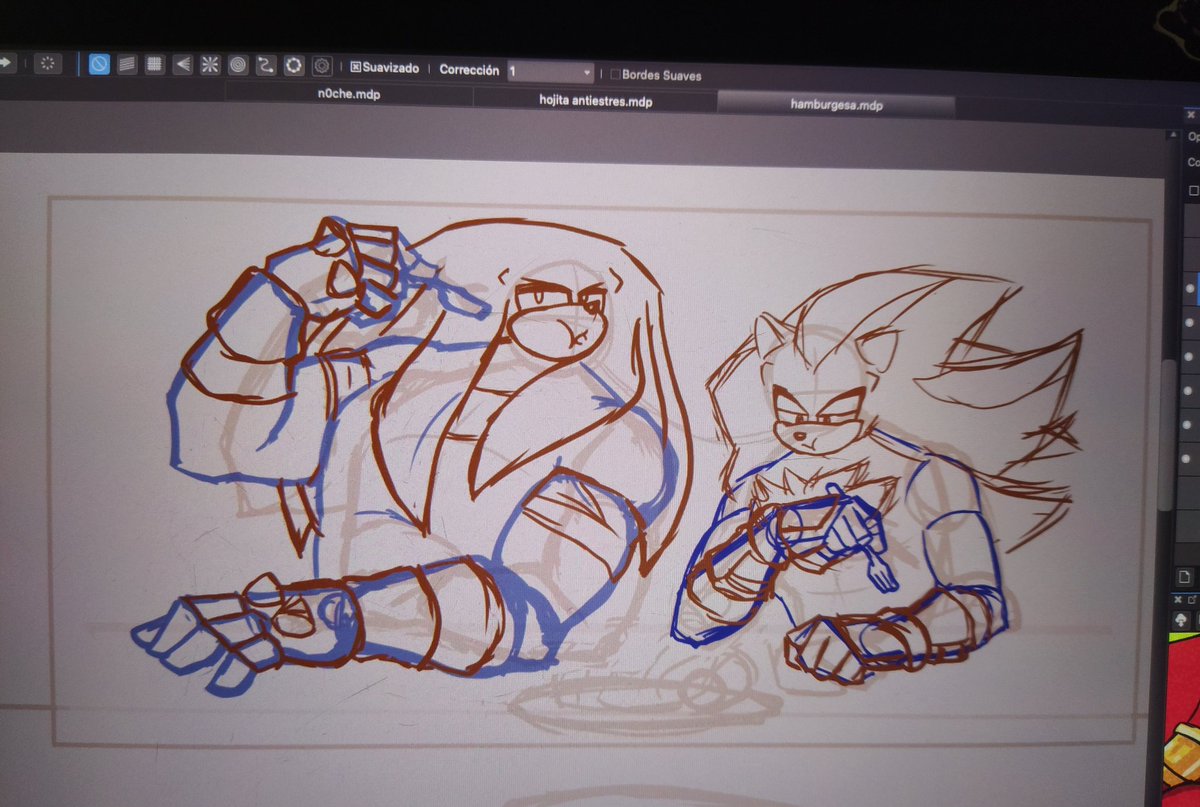Enable the Curve snap guide
The height and width of the screenshot is (807, 1200).
click(x=266, y=66)
